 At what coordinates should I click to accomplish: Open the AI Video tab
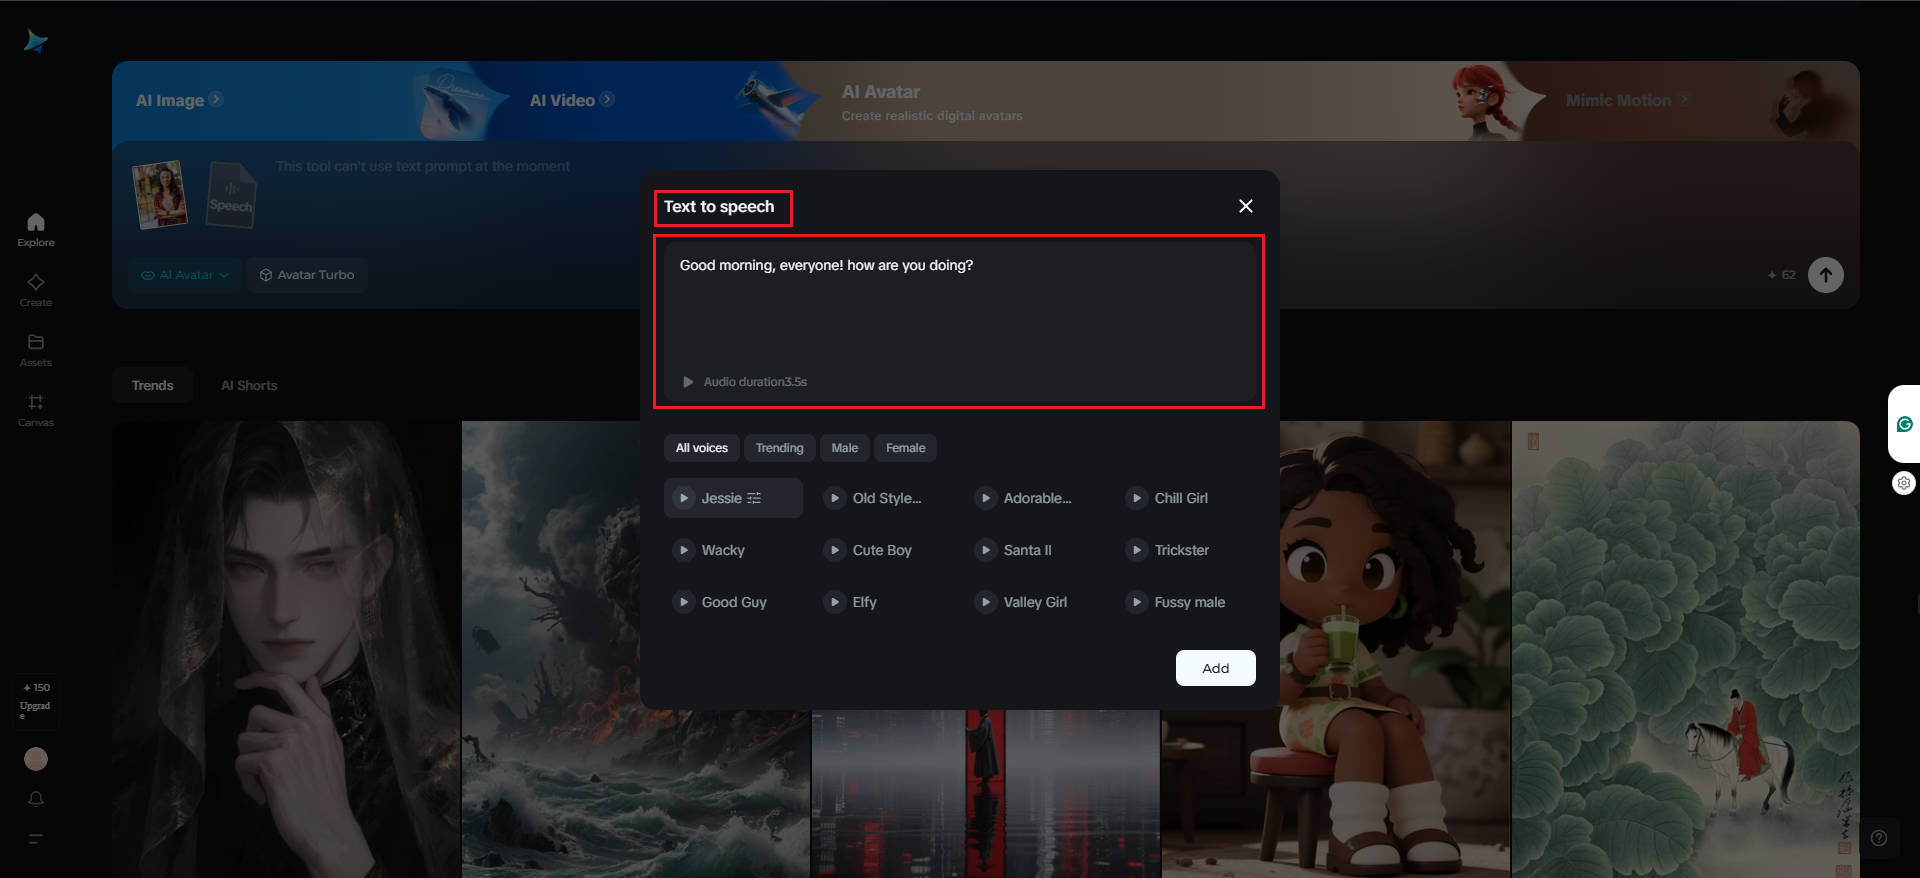click(572, 100)
